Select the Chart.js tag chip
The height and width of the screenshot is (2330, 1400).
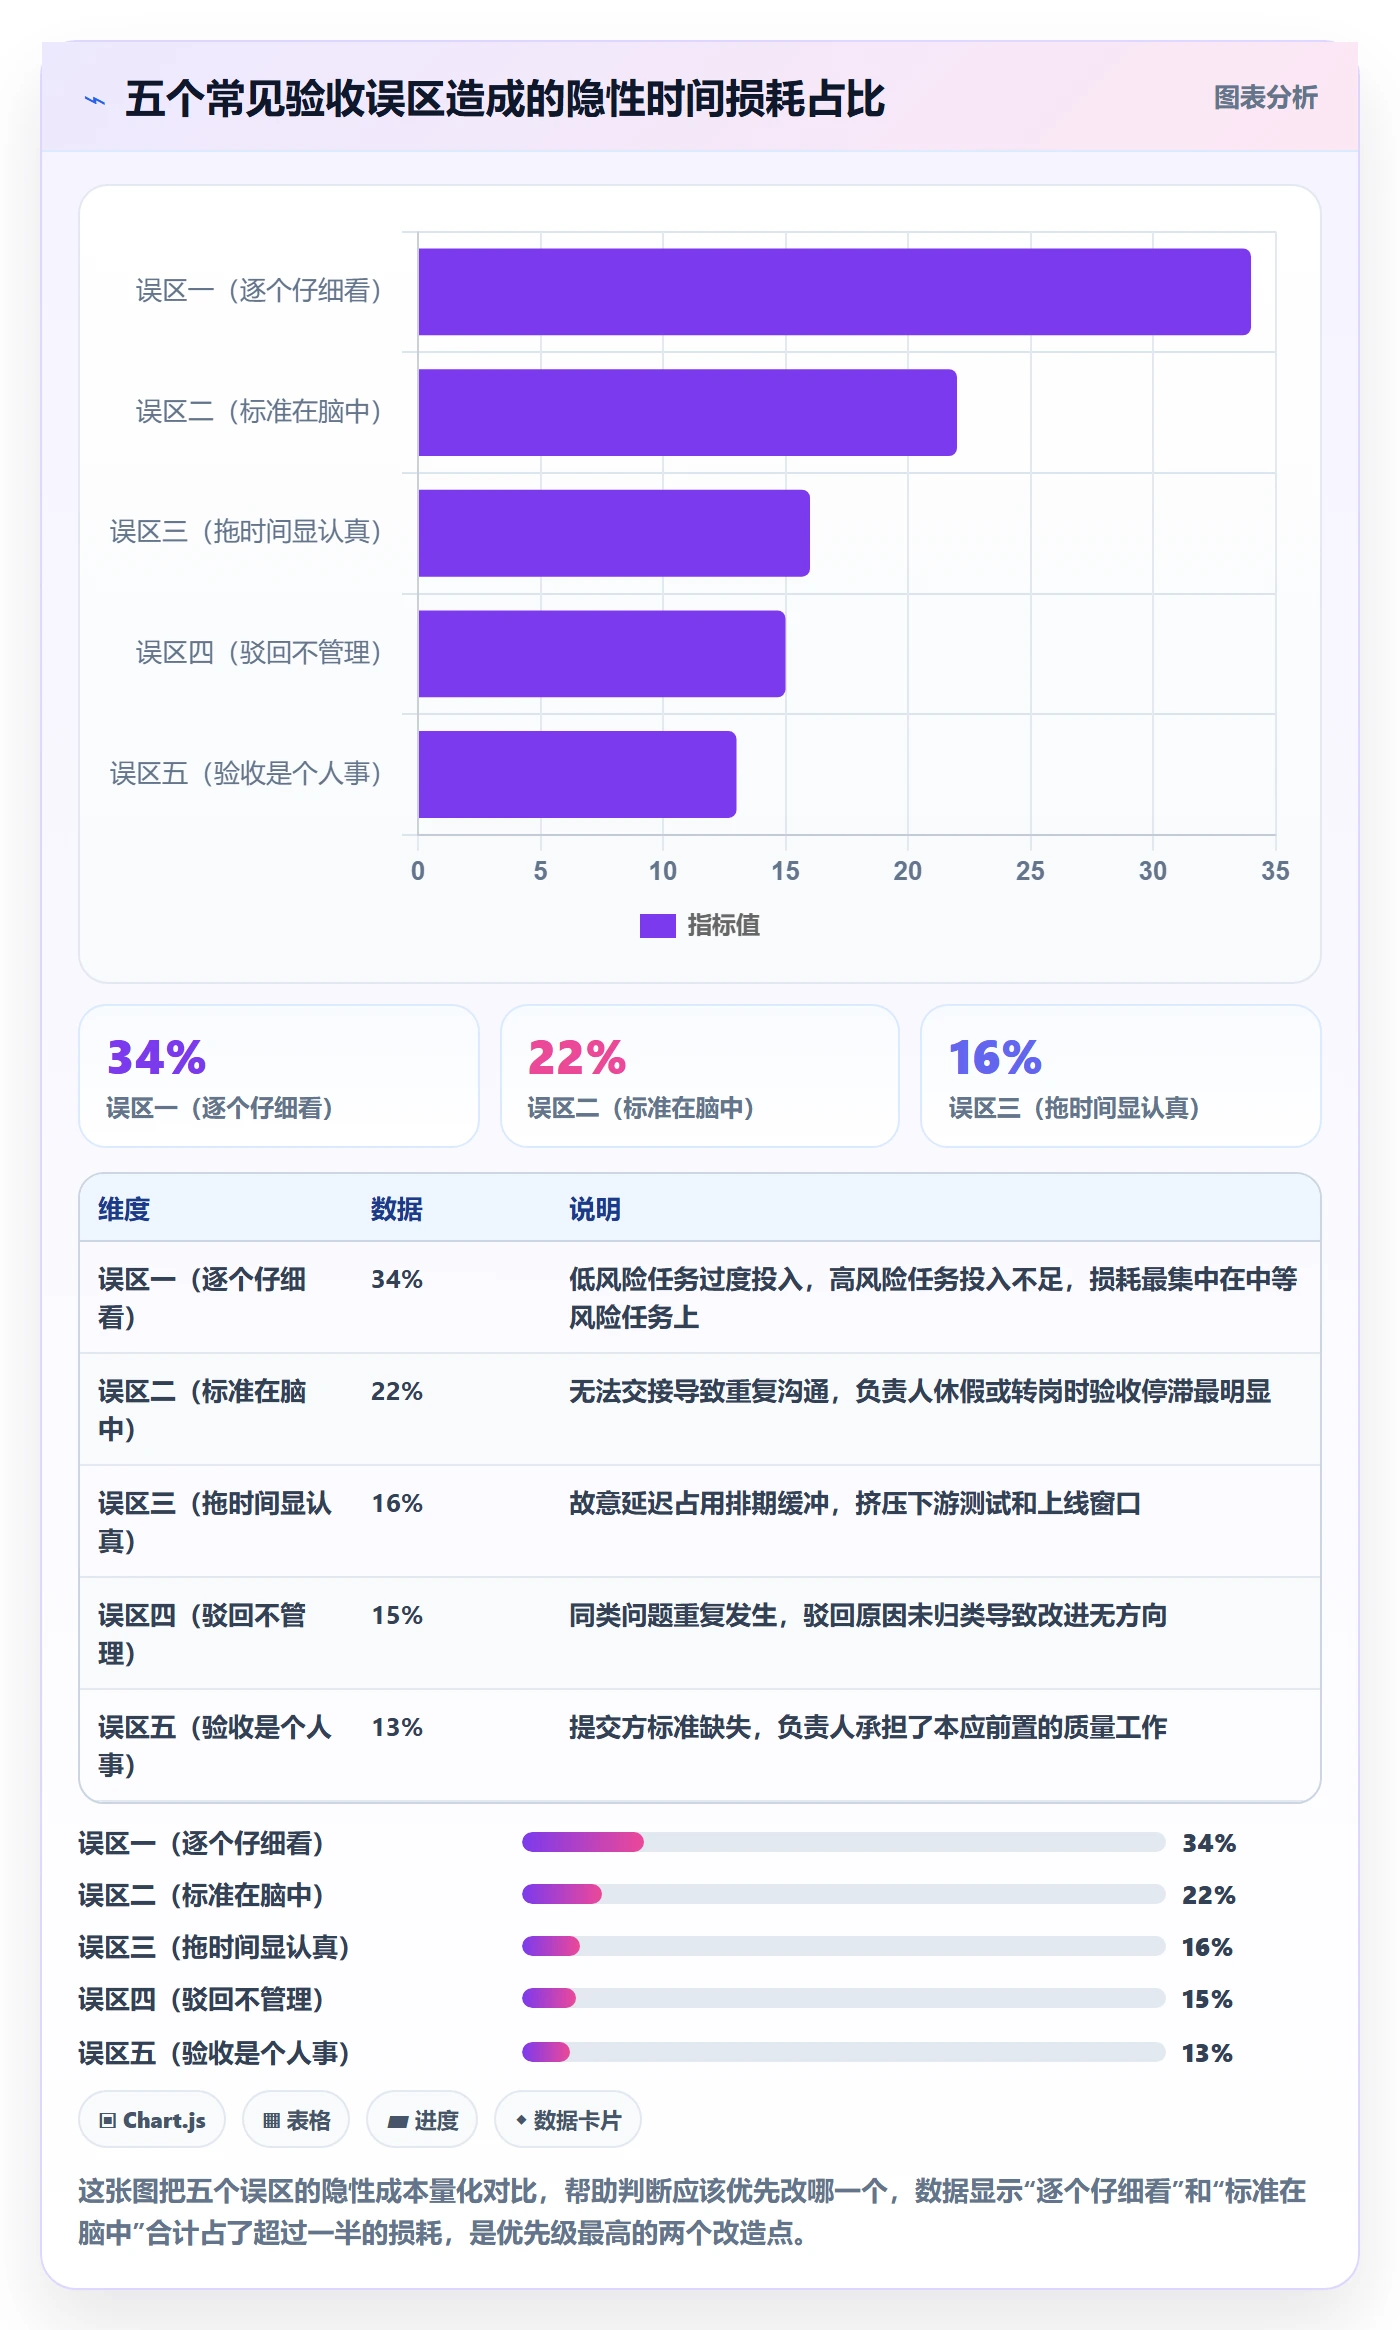pyautogui.click(x=152, y=2120)
